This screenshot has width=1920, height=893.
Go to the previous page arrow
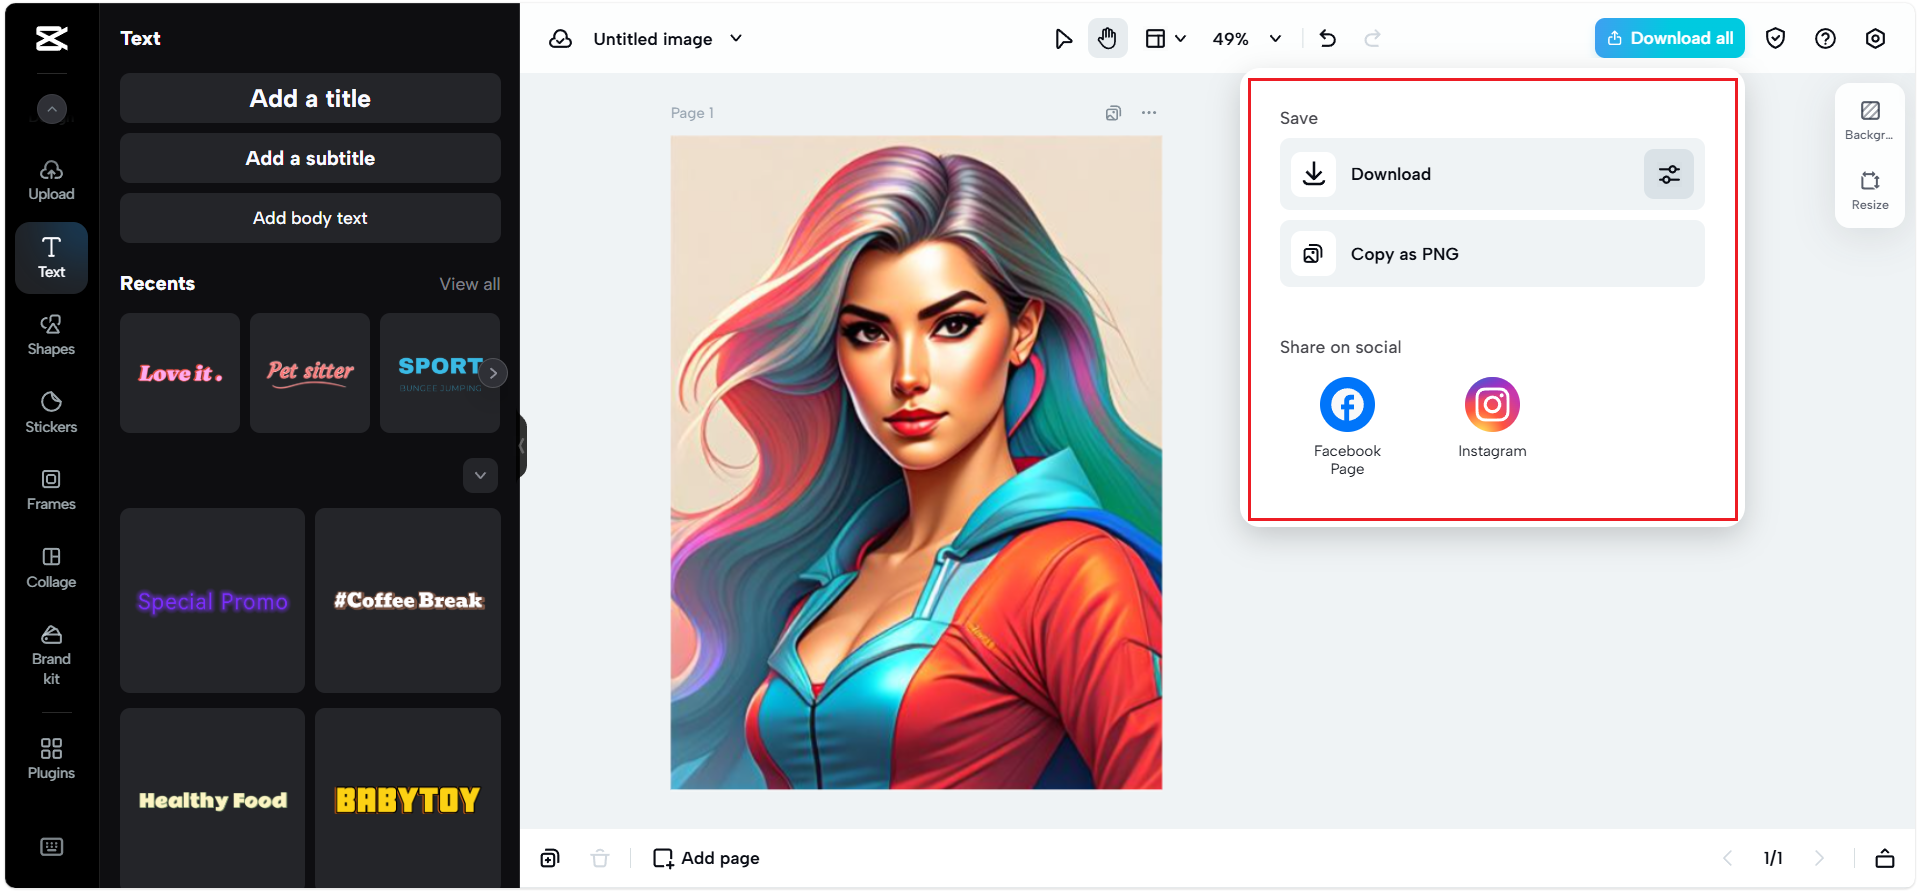pyautogui.click(x=1727, y=858)
